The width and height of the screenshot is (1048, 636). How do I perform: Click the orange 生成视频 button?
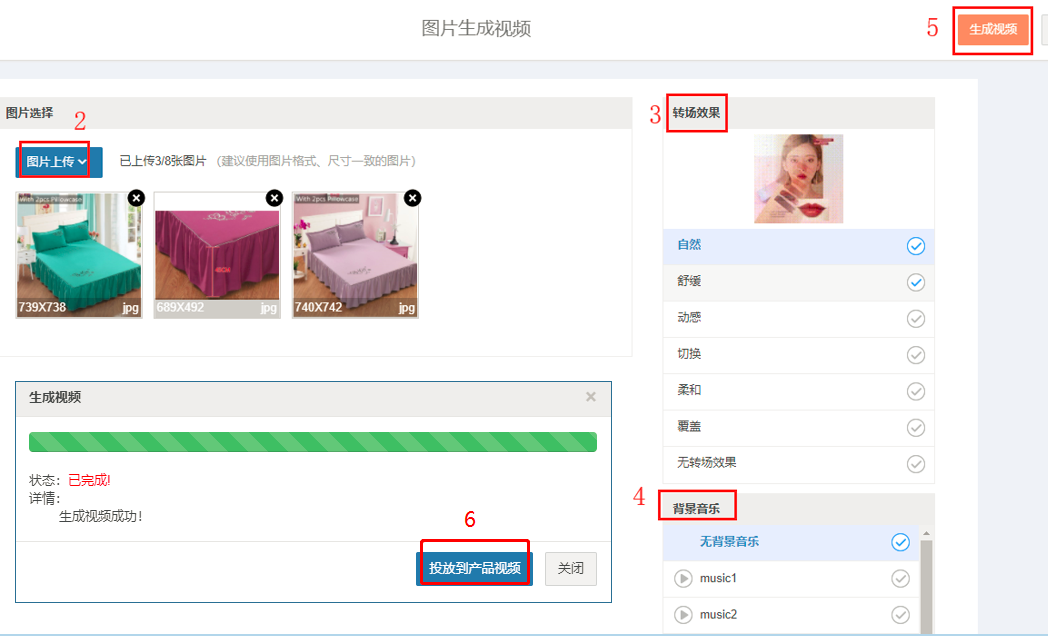pos(993,30)
